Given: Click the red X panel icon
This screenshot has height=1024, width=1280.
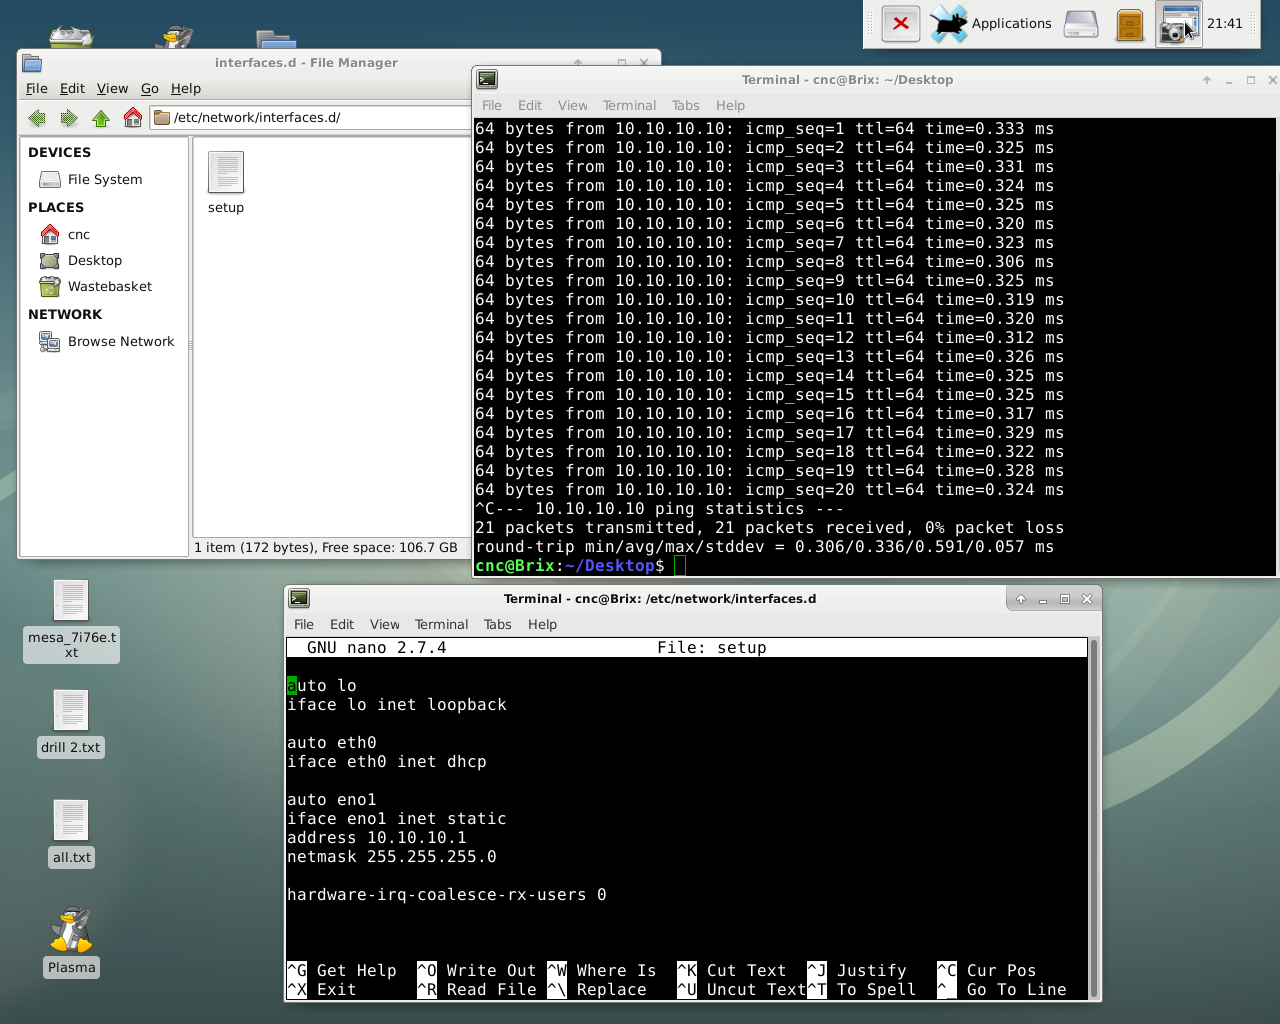Looking at the screenshot, I should pos(900,23).
